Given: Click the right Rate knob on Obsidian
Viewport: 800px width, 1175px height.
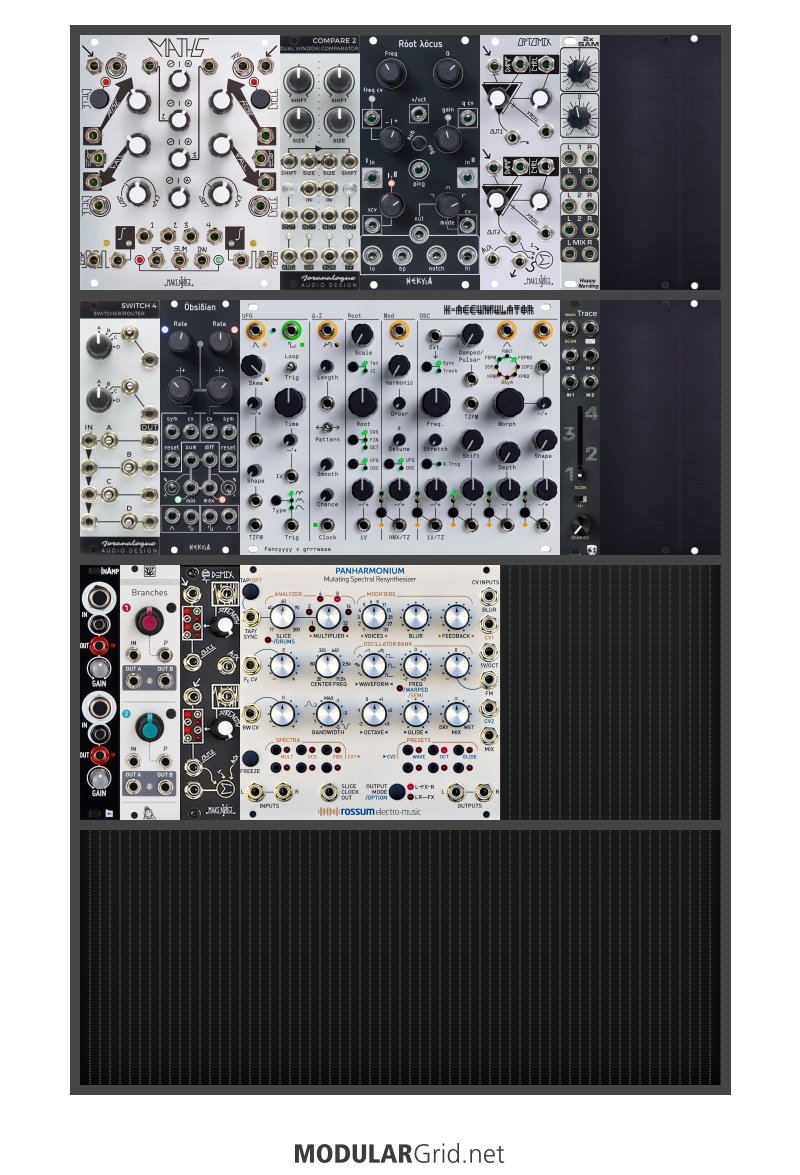Looking at the screenshot, I should [x=219, y=342].
